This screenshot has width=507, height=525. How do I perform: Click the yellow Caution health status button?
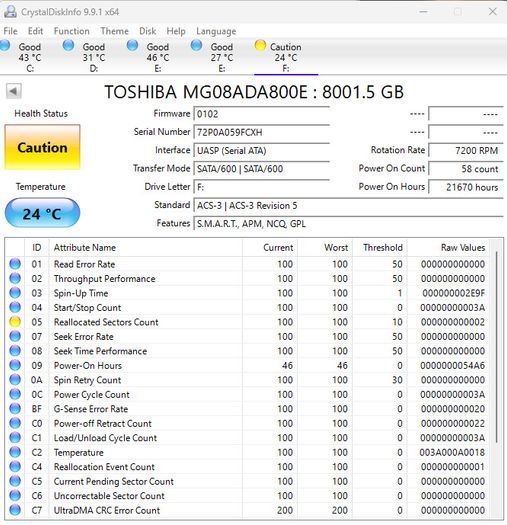tap(42, 147)
